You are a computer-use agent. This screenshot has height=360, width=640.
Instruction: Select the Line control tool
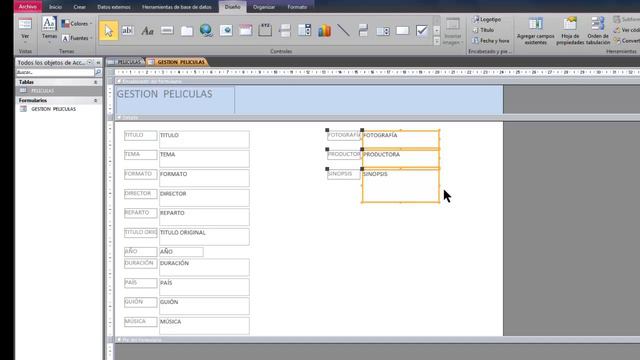pos(344,31)
